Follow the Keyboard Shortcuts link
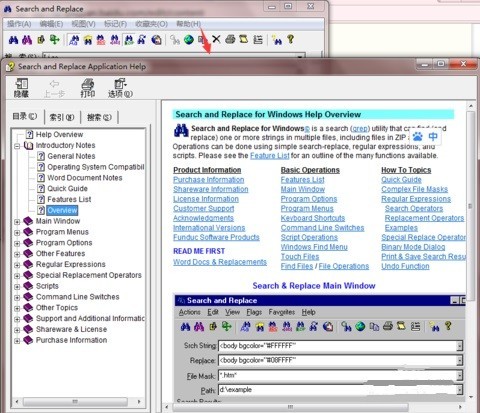 click(313, 218)
